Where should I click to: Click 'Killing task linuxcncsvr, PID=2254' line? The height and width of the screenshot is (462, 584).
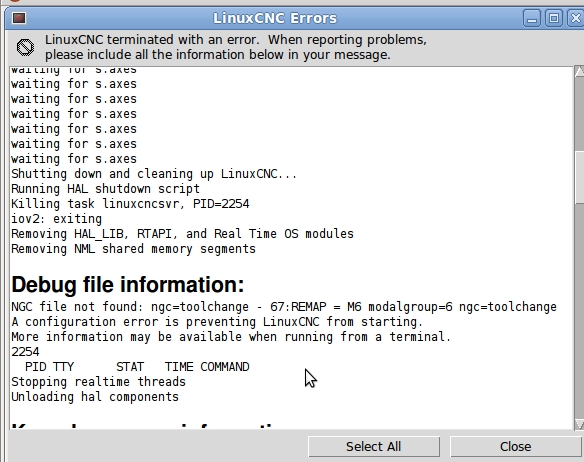130,204
